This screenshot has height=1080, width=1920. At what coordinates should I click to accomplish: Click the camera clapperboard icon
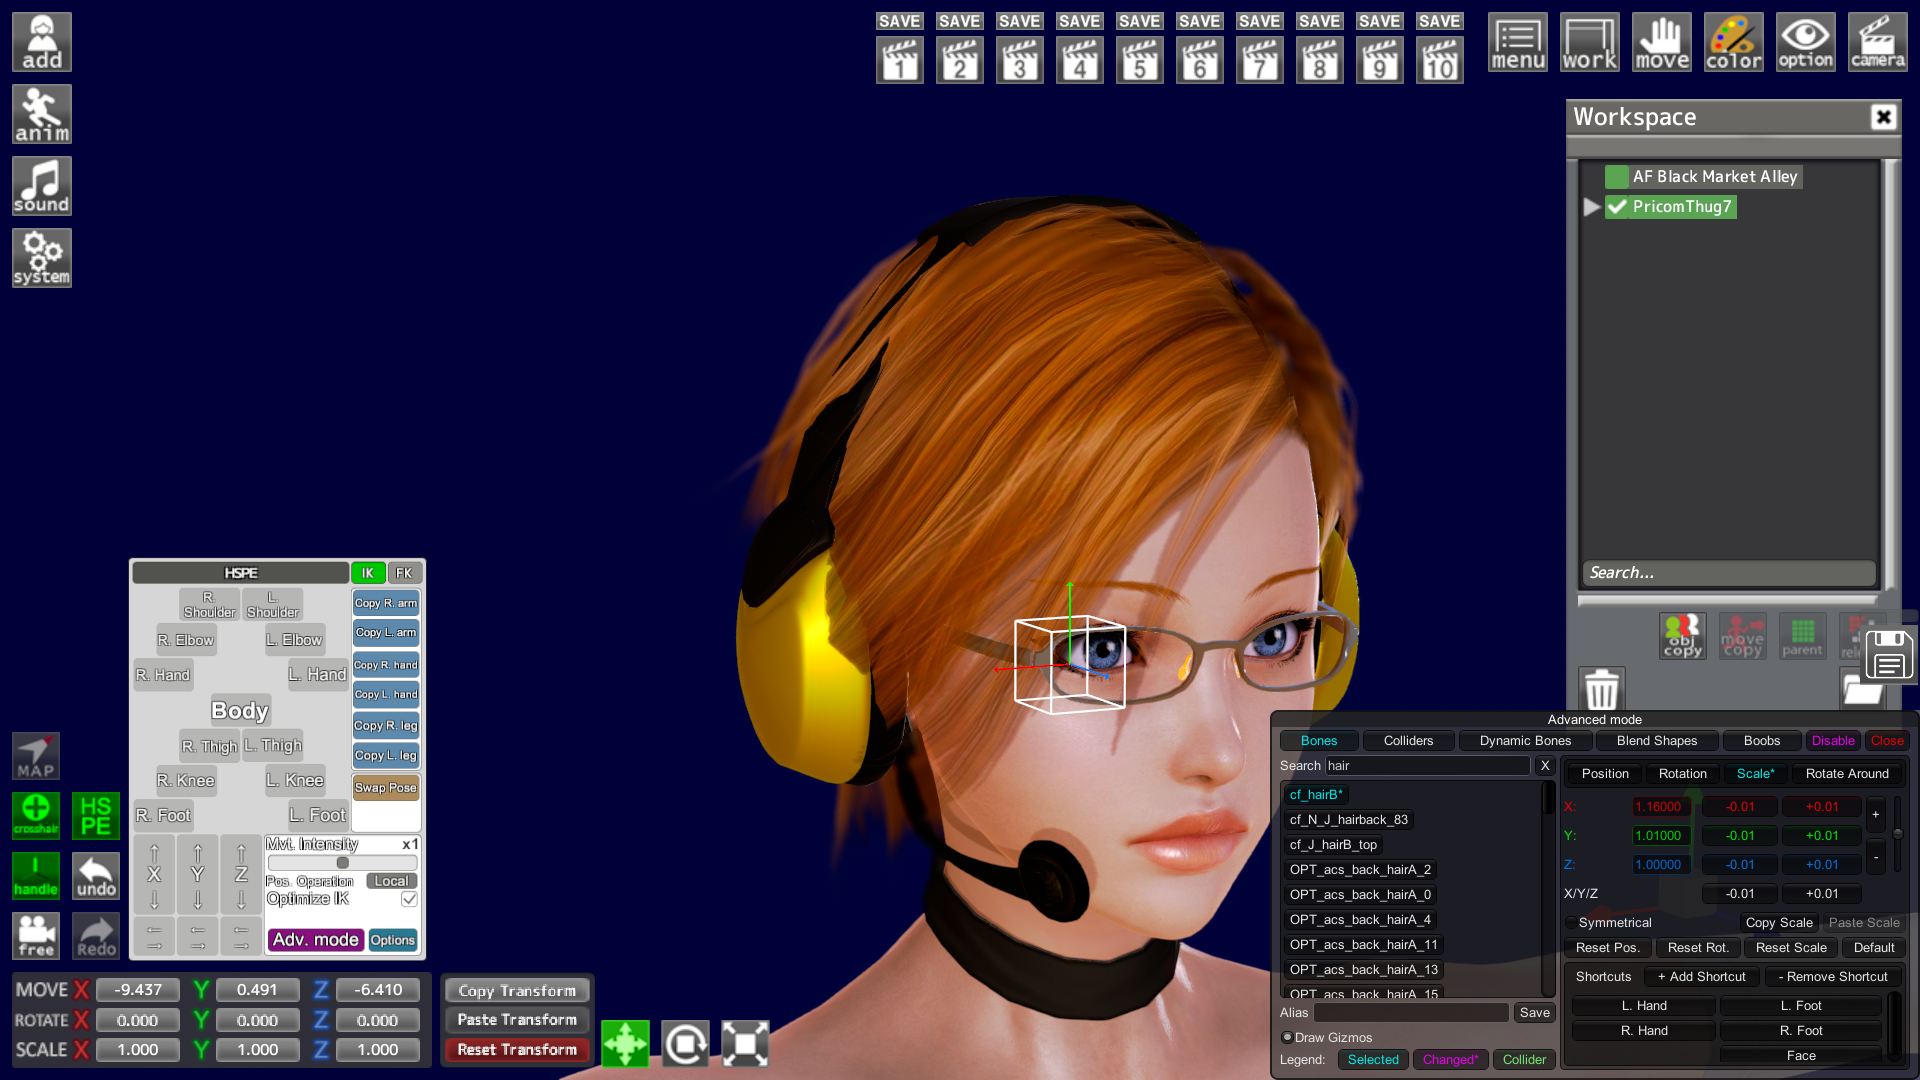pos(1877,42)
